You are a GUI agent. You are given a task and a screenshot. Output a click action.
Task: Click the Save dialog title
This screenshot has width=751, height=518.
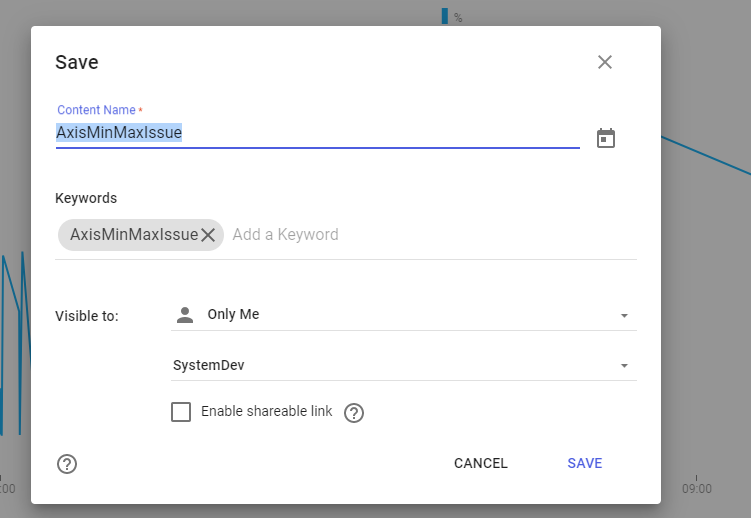[x=77, y=62]
